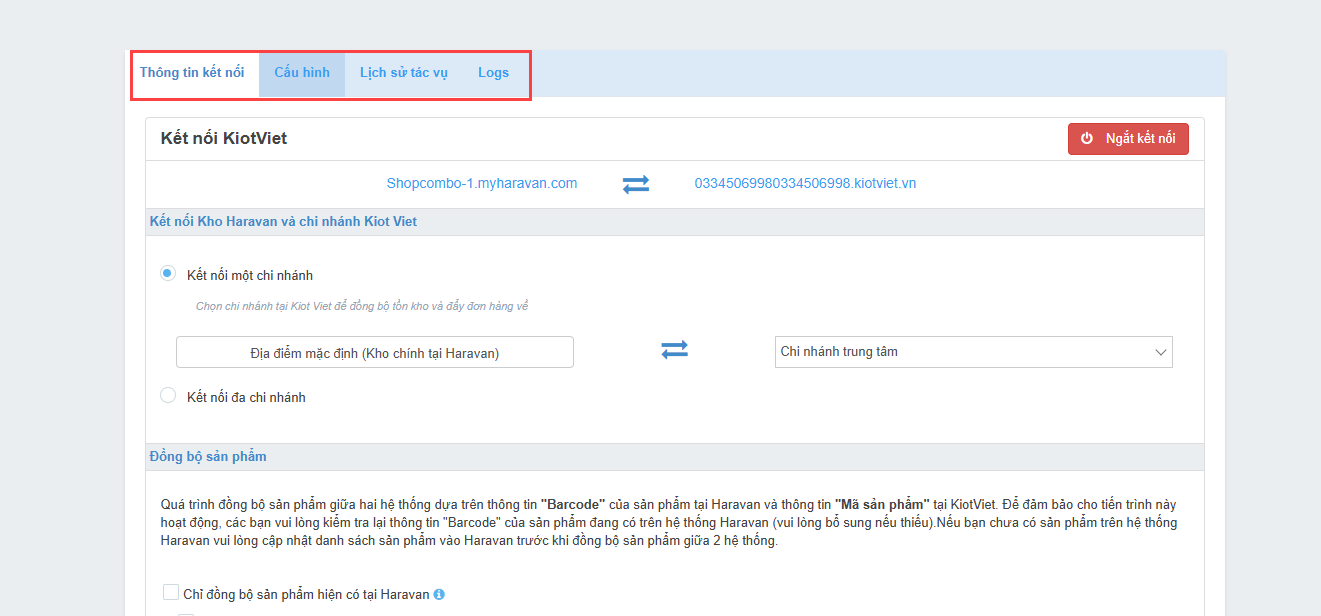The height and width of the screenshot is (616, 1321).
Task: Choose the Kết nối đa chi nhánh option
Action: click(168, 396)
